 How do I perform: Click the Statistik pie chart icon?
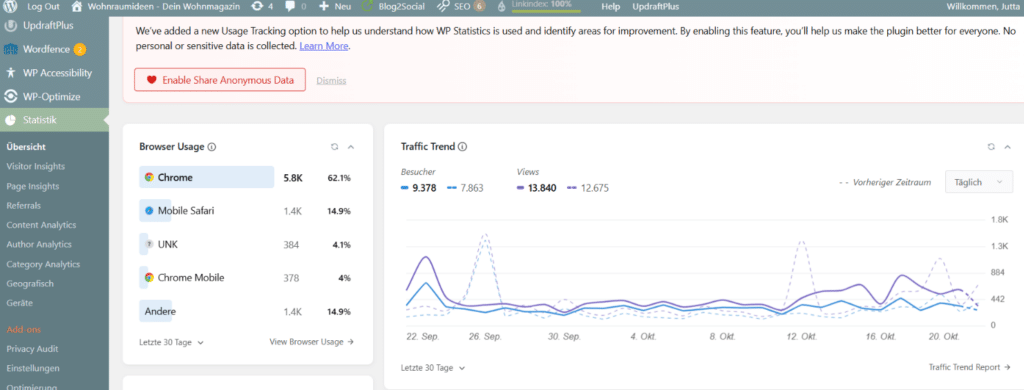[x=10, y=120]
